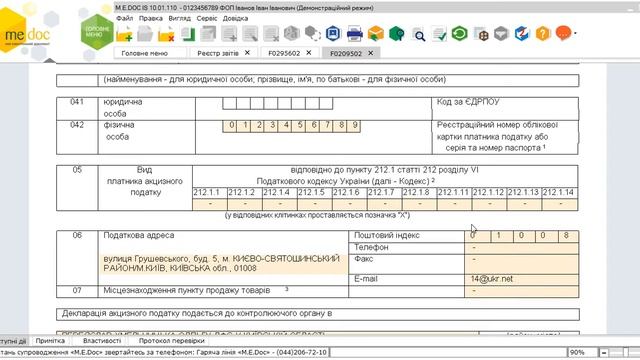
Task: Click the magnifier document preview icon
Action: (418, 35)
